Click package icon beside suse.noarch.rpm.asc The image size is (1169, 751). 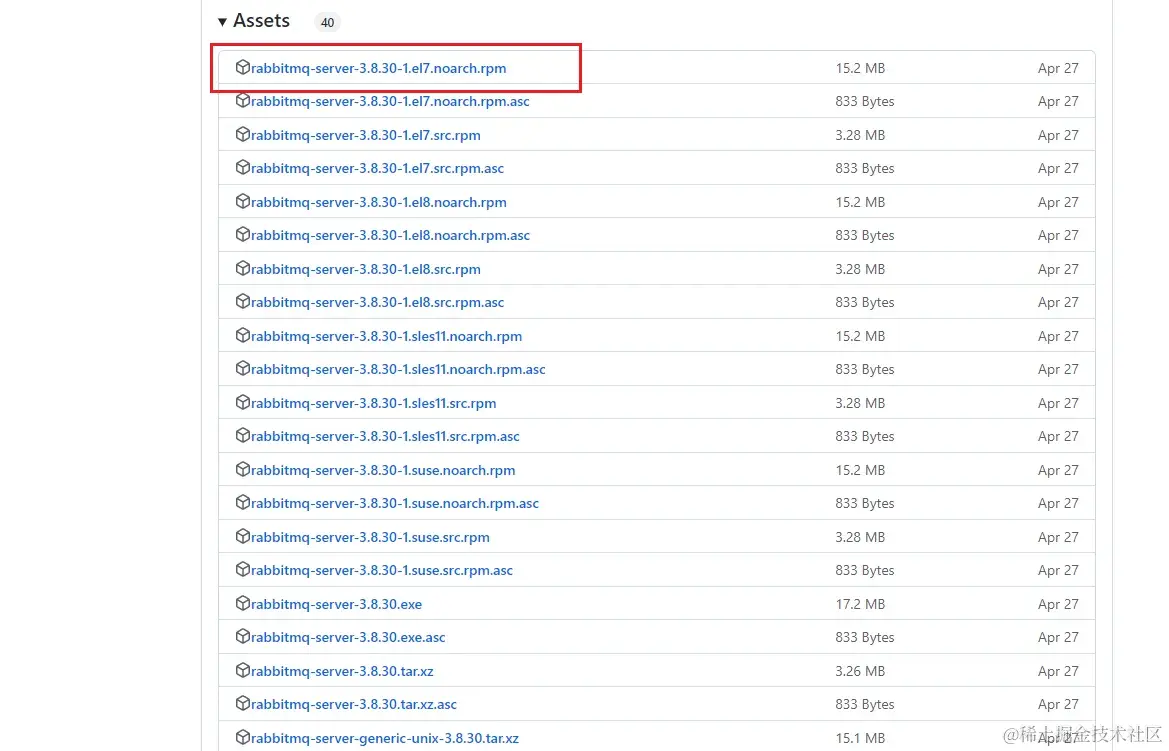pos(242,503)
